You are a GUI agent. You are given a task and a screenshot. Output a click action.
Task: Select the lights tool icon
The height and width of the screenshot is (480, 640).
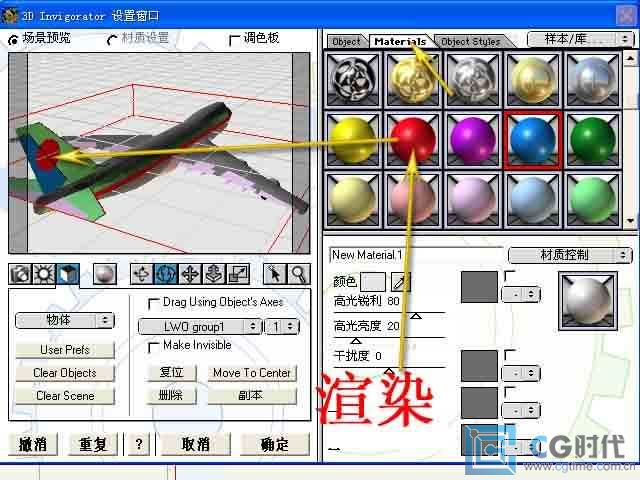tap(44, 274)
